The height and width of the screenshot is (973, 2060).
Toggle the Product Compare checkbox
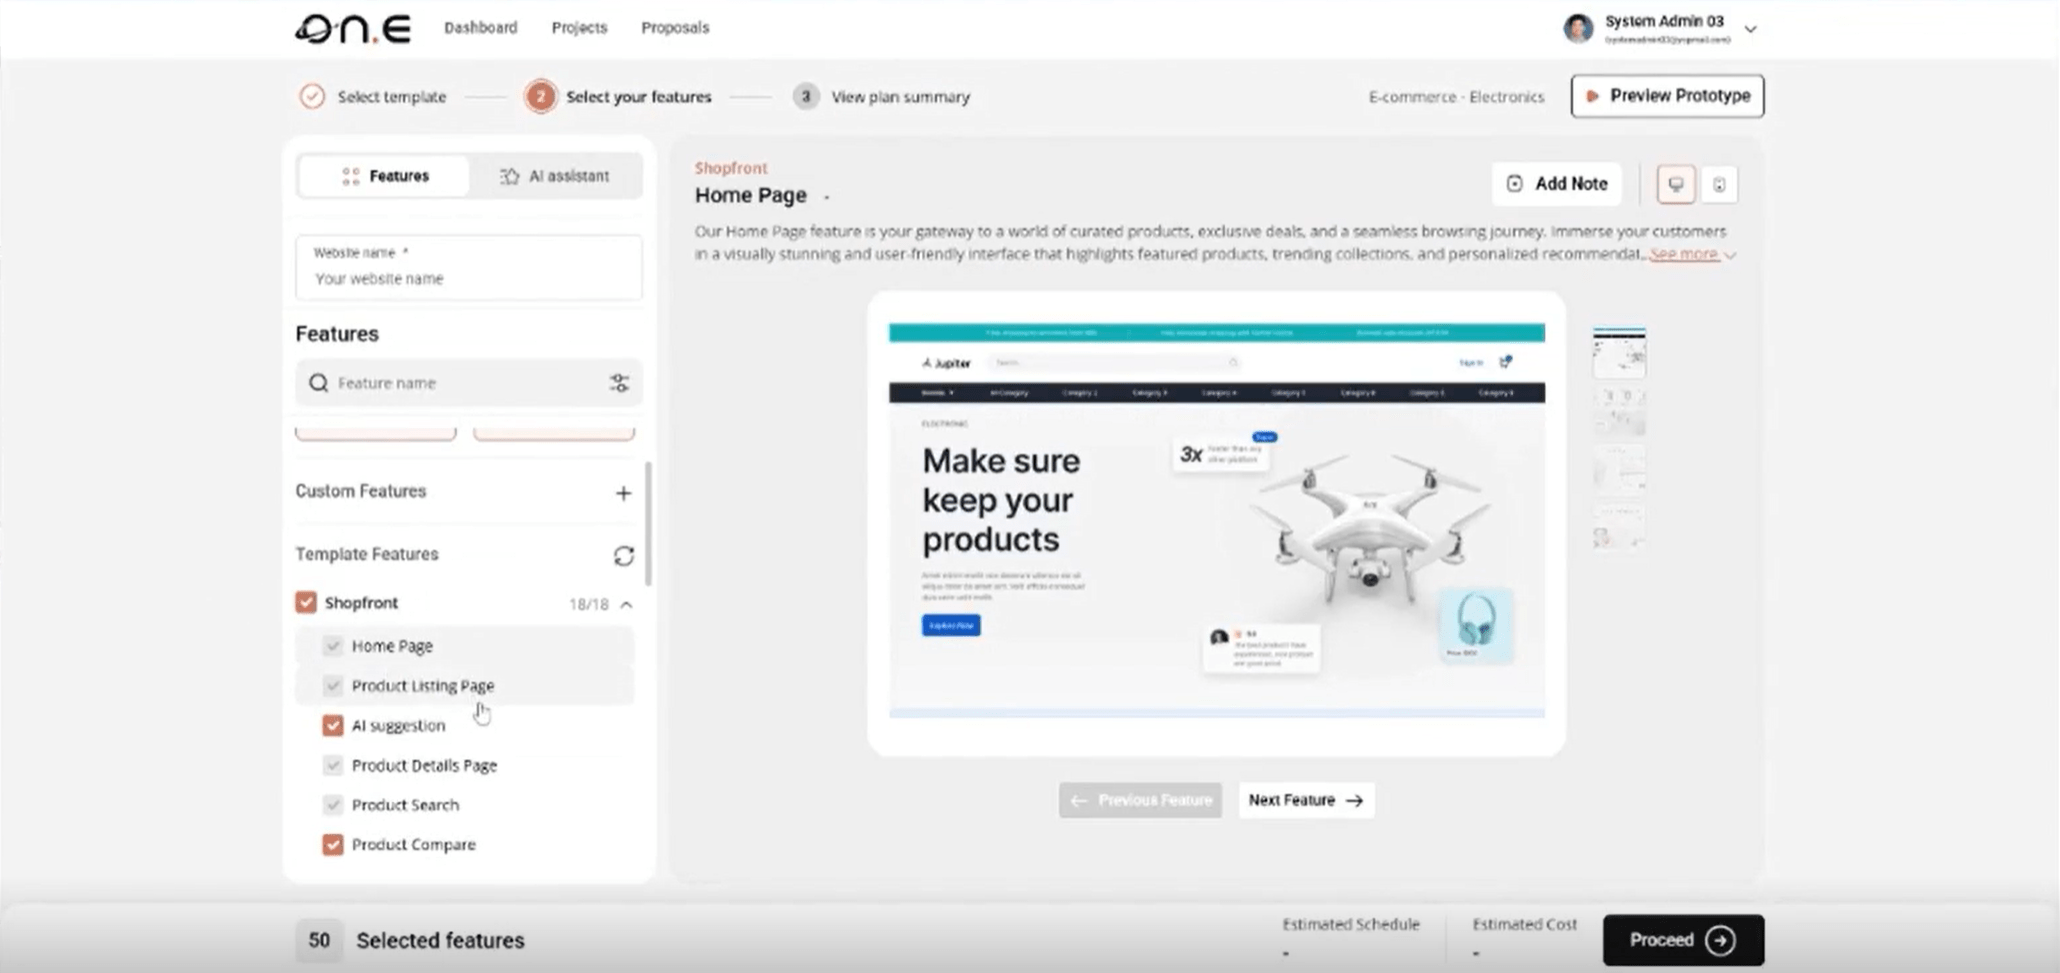(333, 845)
